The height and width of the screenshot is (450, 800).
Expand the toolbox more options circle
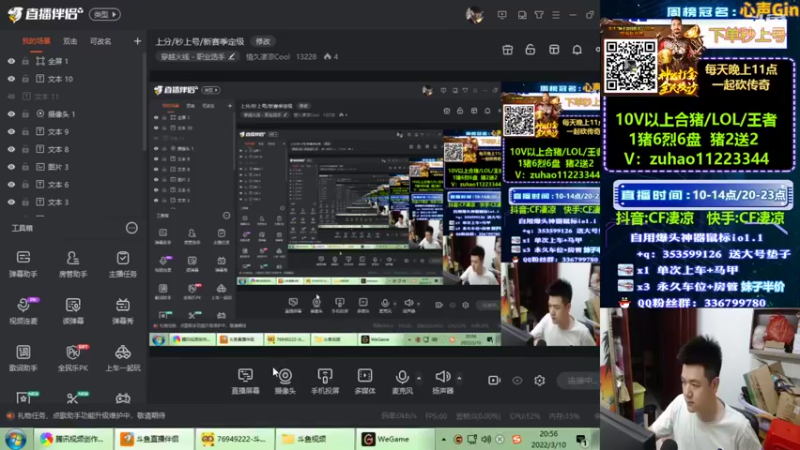point(132,228)
